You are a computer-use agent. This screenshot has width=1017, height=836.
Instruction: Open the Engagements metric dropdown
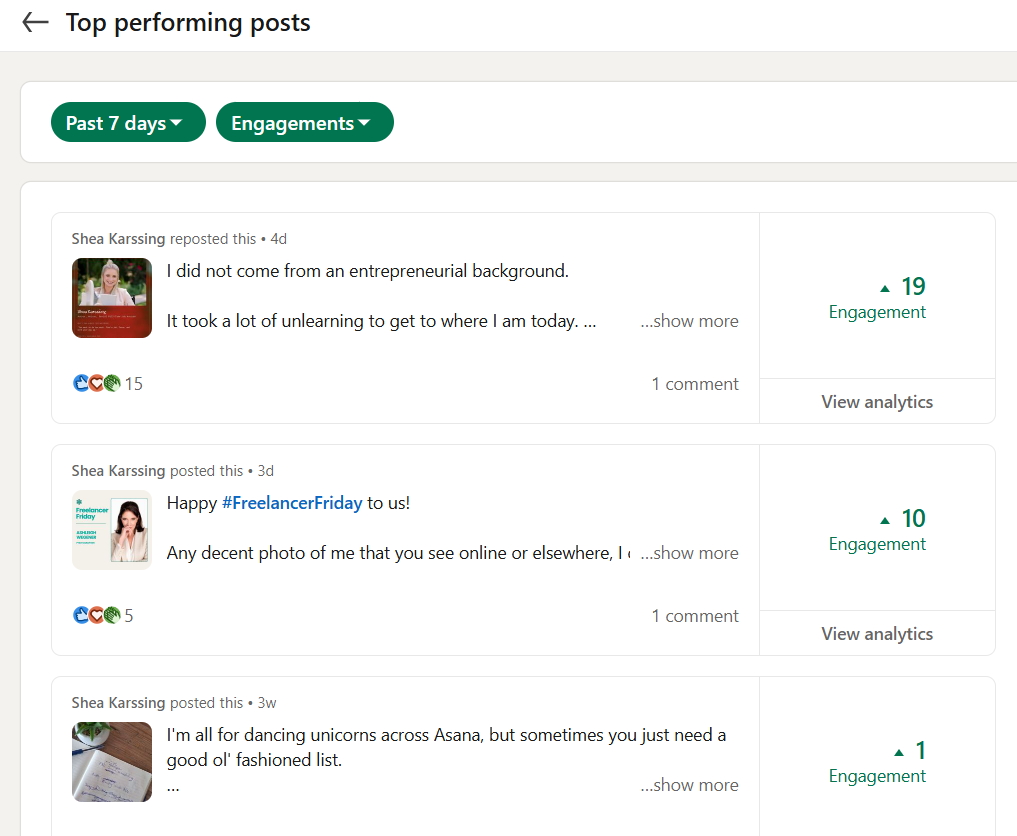tap(304, 122)
